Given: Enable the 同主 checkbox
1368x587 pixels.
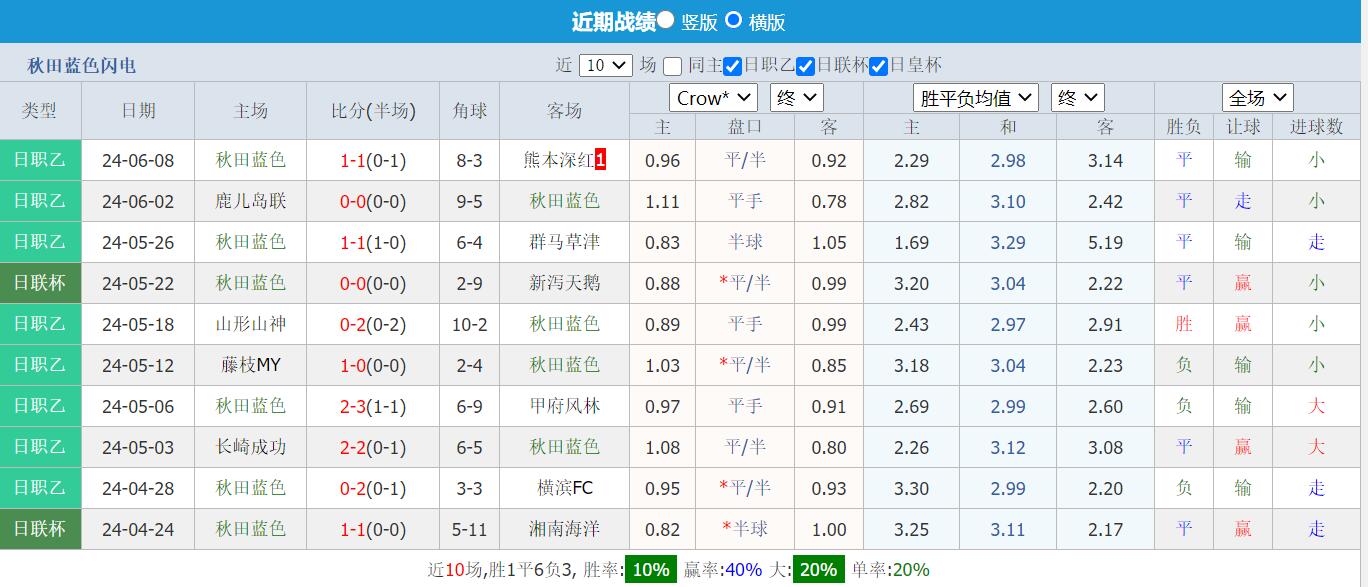Looking at the screenshot, I should [671, 66].
